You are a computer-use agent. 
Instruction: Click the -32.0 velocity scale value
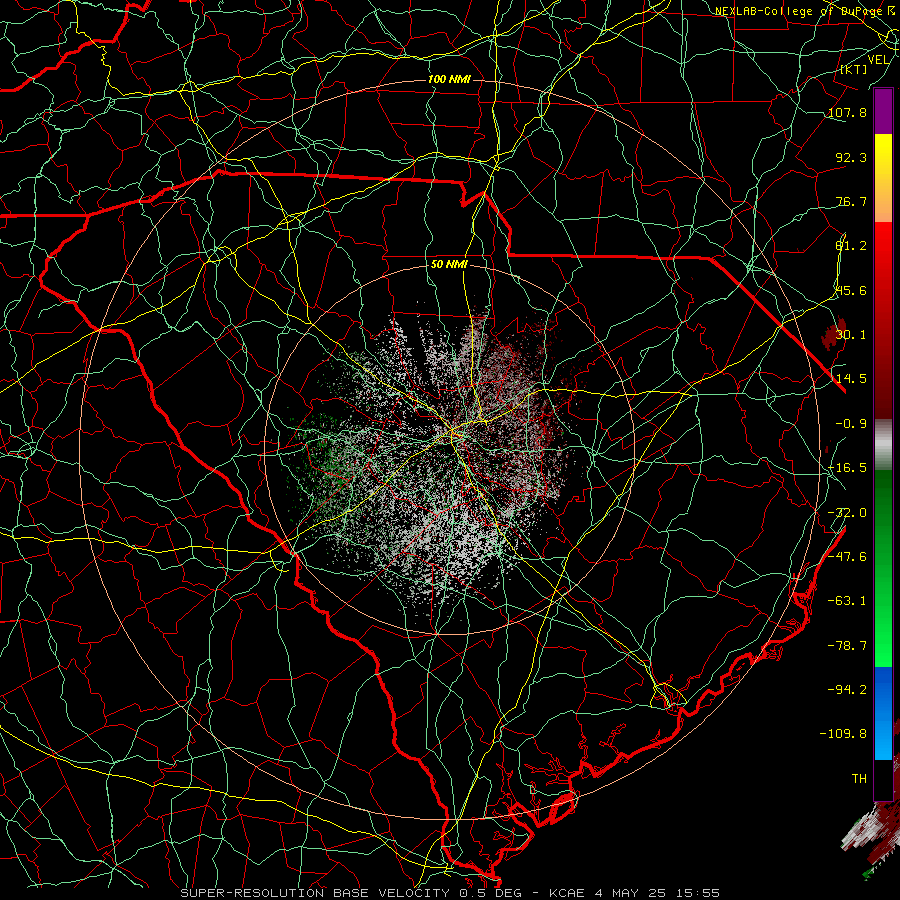coord(847,513)
